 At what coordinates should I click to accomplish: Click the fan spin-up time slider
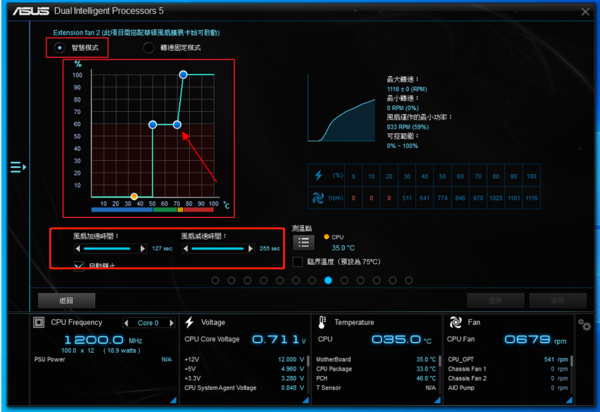pyautogui.click(x=110, y=248)
